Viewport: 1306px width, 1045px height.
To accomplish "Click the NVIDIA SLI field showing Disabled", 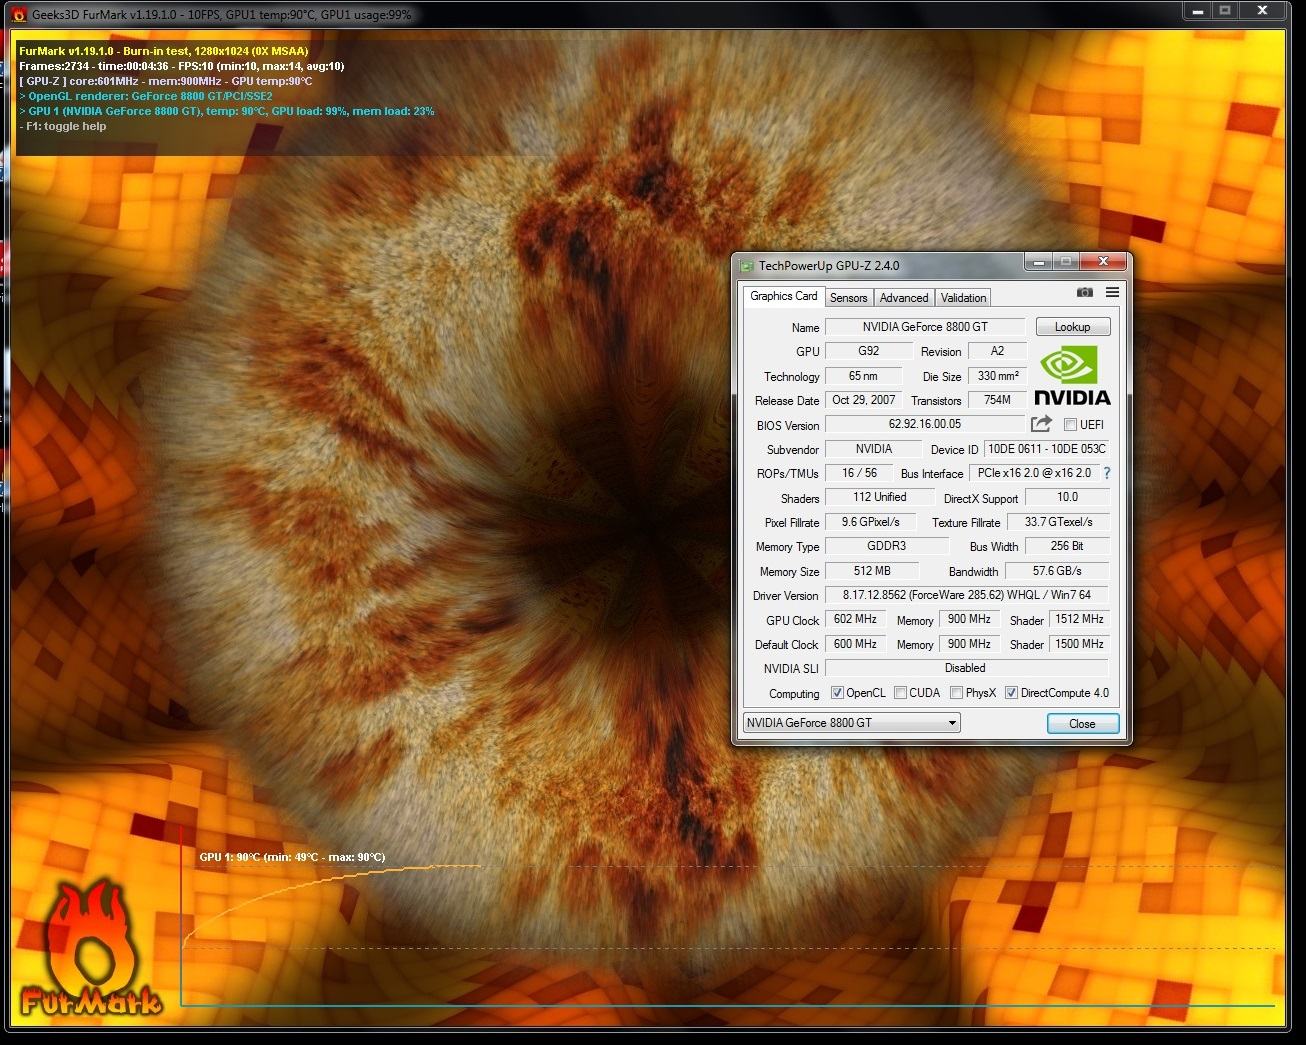I will click(x=966, y=668).
